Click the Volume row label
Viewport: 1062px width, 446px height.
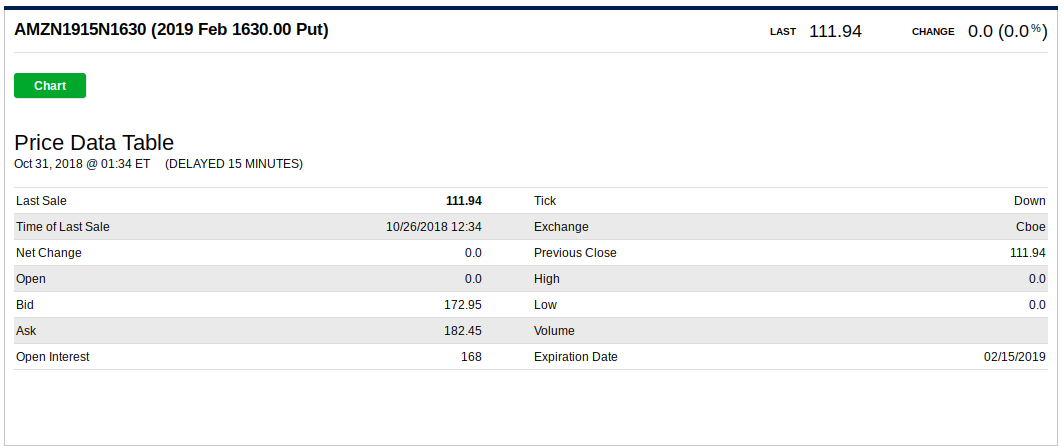554,331
